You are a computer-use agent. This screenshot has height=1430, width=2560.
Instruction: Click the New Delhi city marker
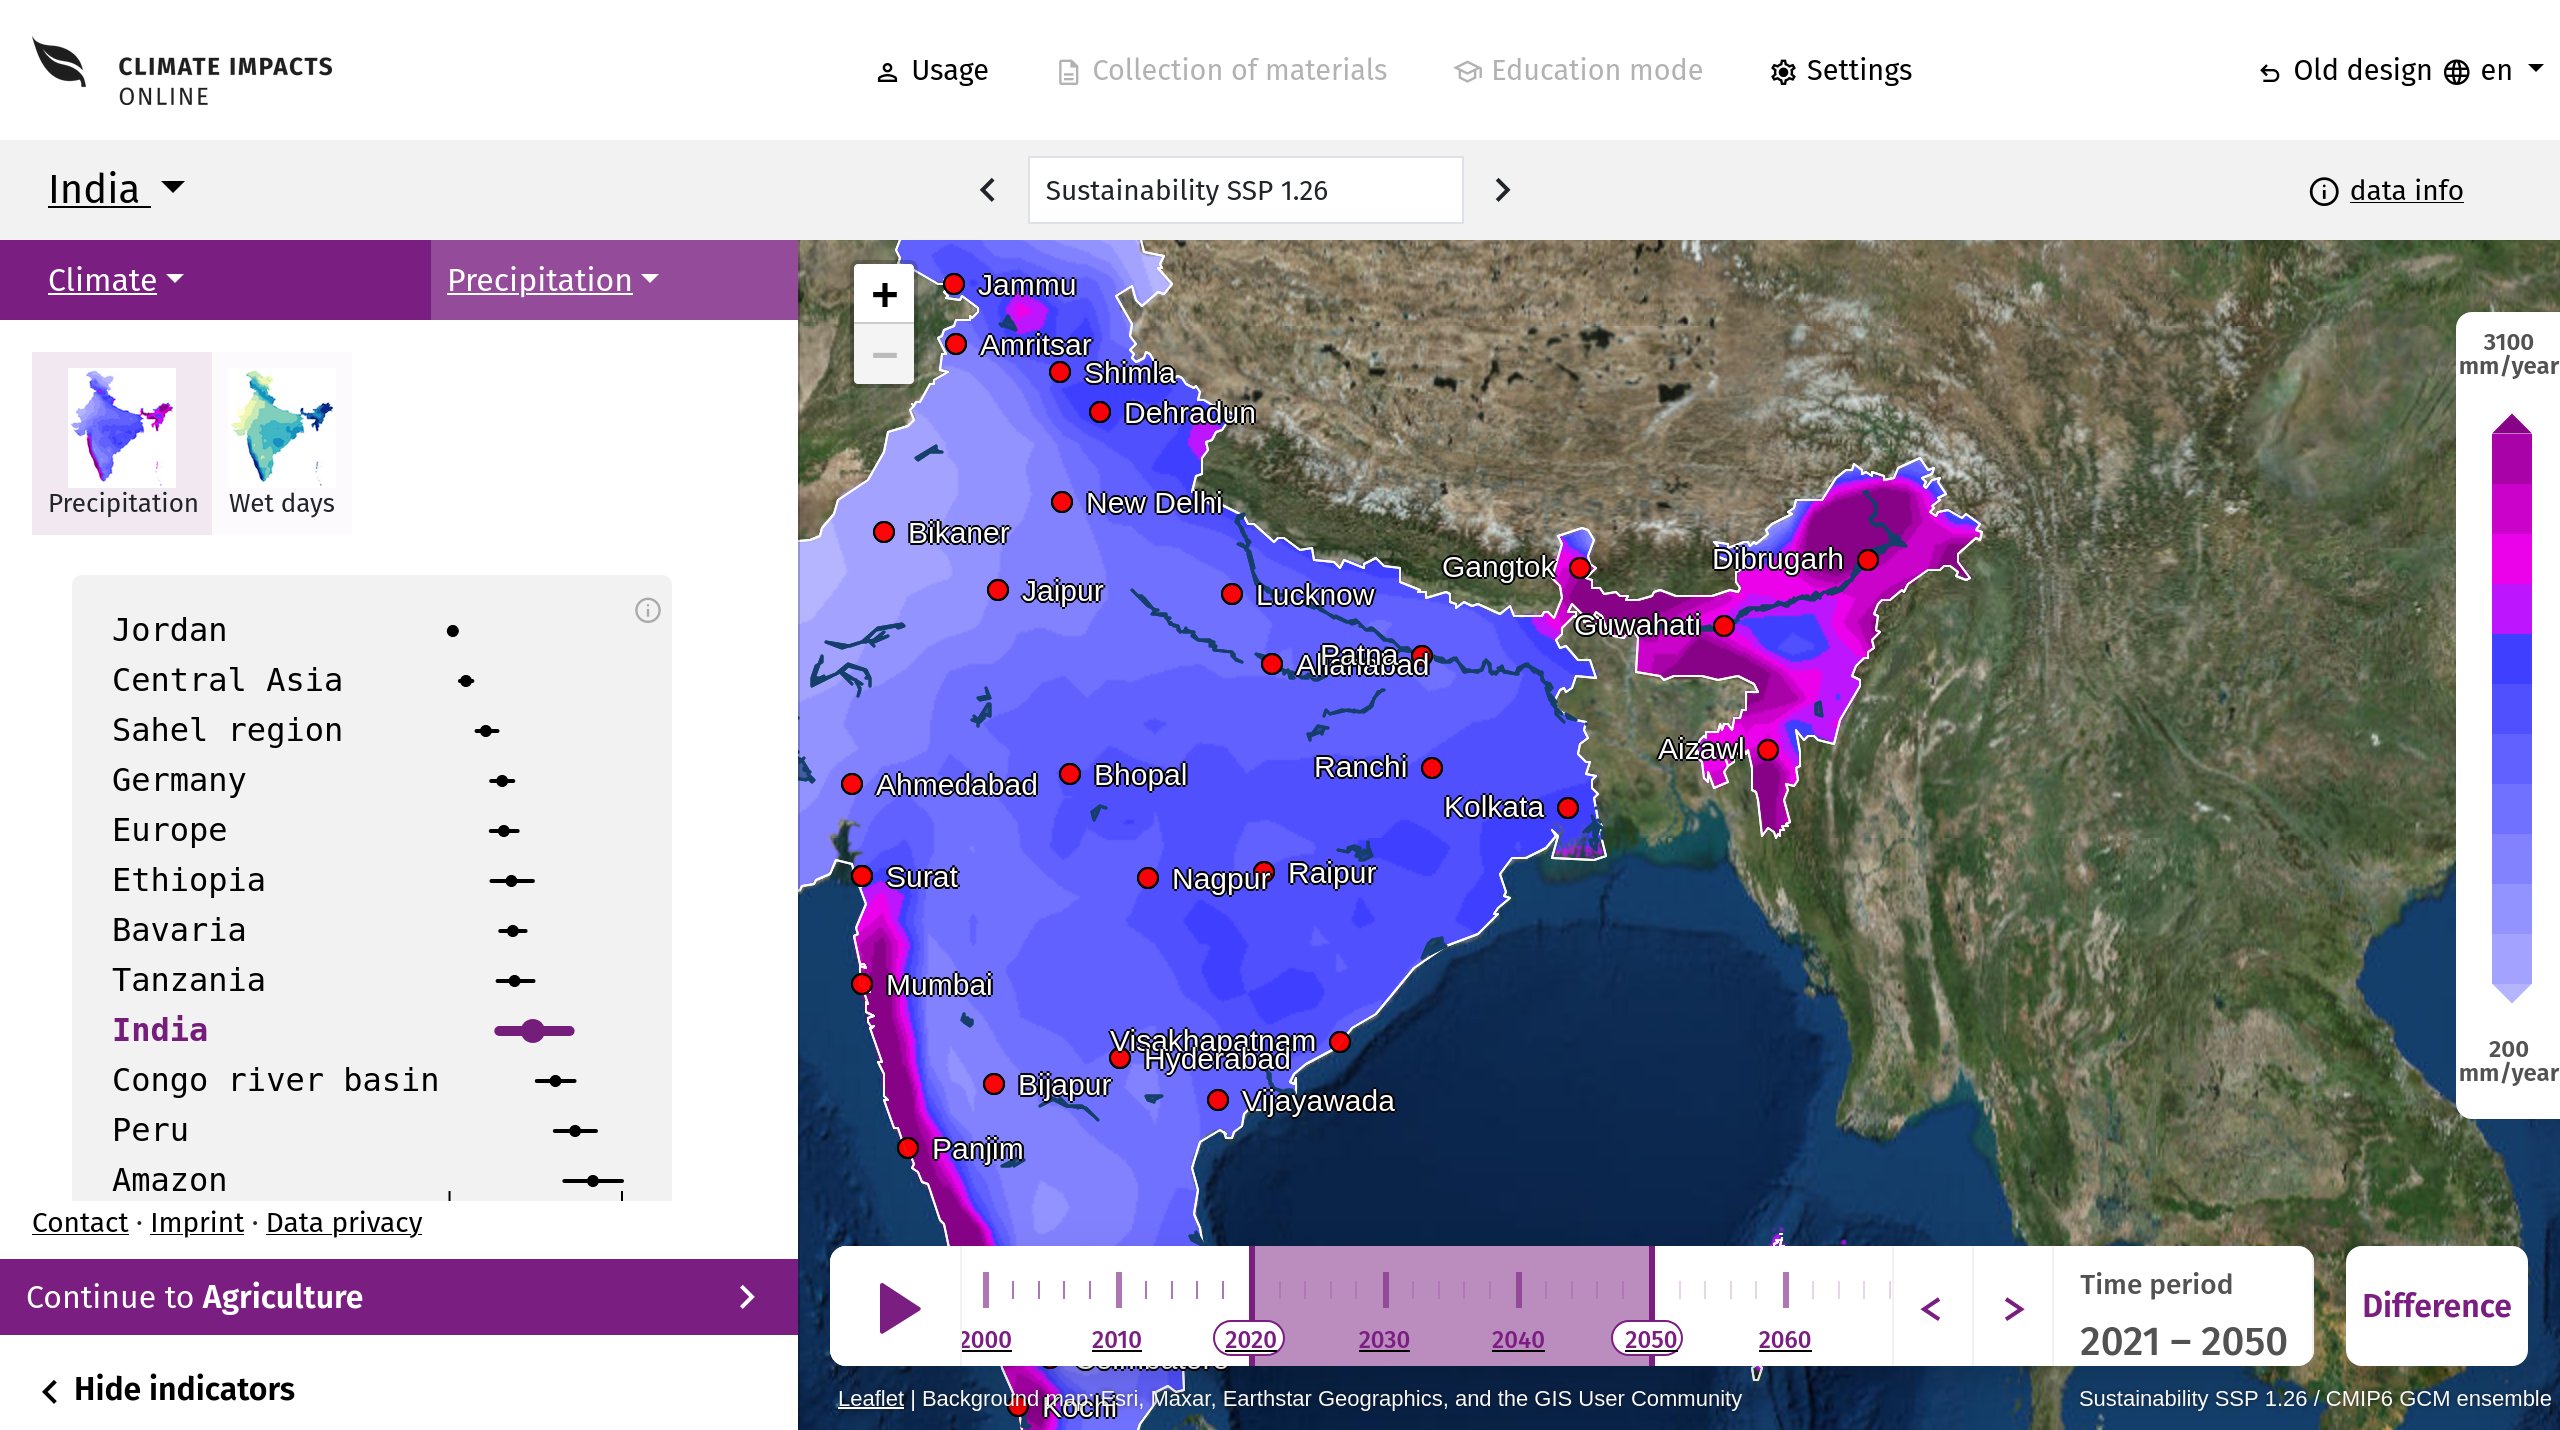tap(1062, 502)
